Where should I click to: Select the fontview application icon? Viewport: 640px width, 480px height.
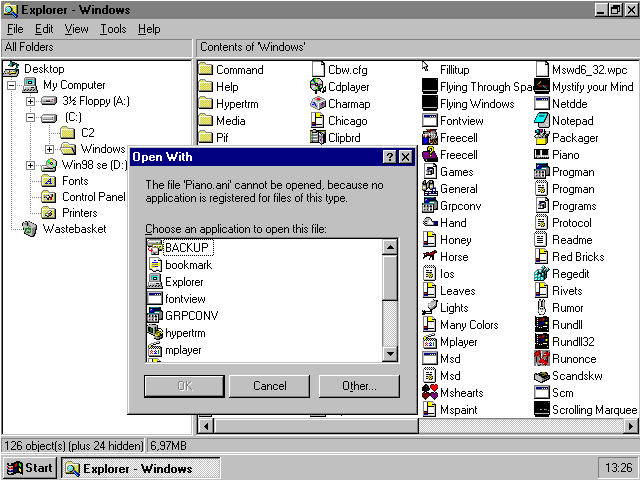155,299
